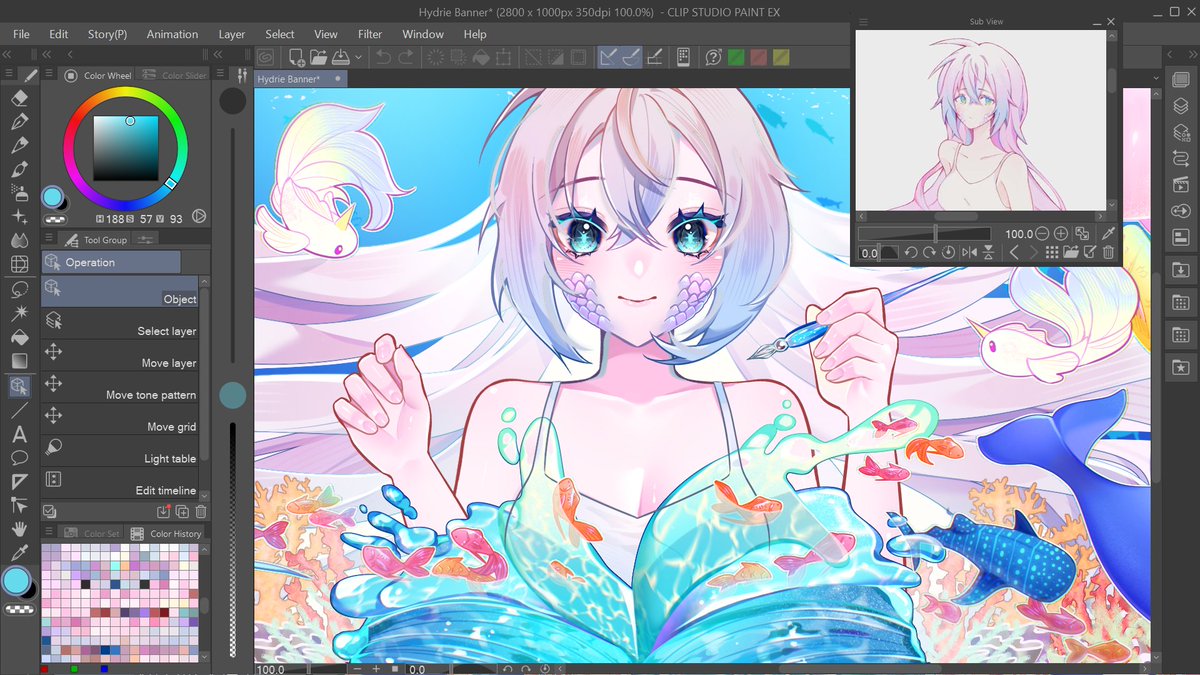Select the Hand move tool
Image resolution: width=1200 pixels, height=675 pixels.
point(19,529)
